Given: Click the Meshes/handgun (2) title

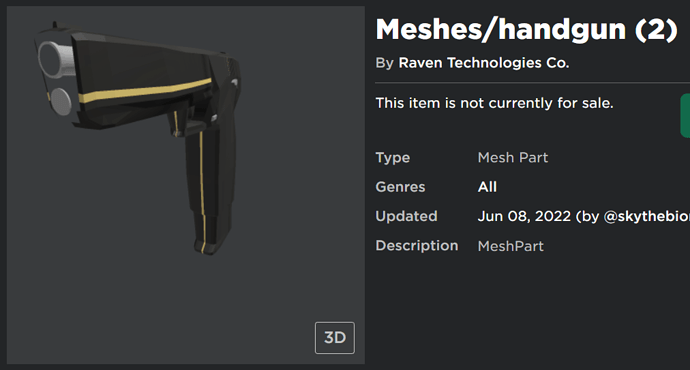Looking at the screenshot, I should [x=527, y=30].
